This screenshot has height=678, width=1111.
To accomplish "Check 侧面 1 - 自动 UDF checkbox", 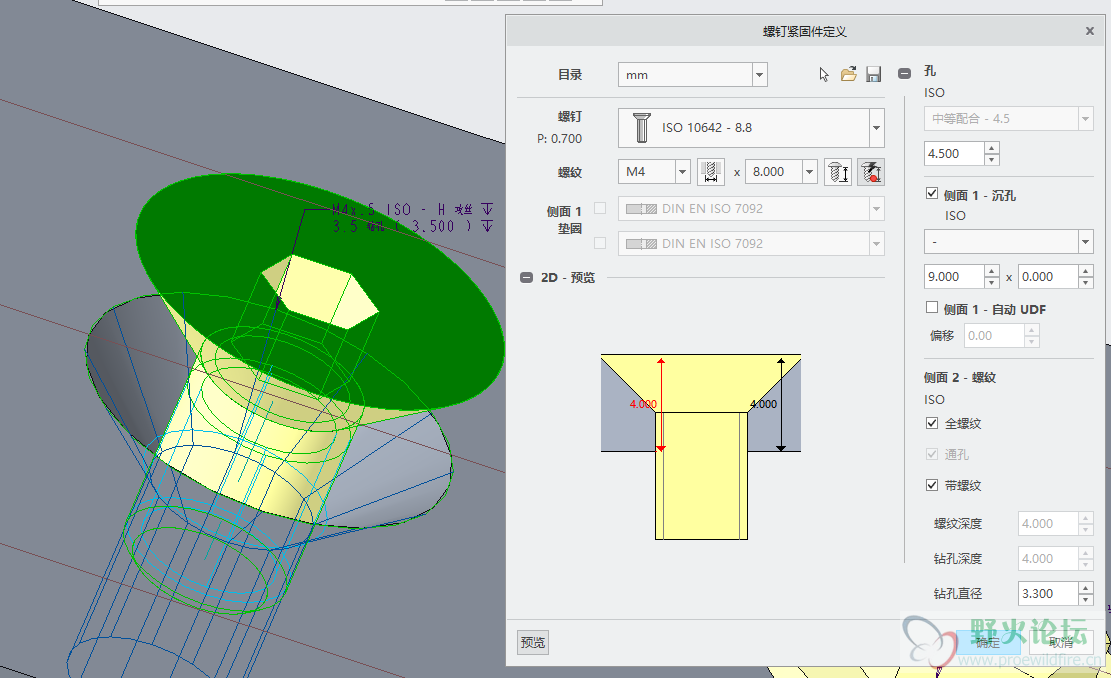I will coord(932,307).
